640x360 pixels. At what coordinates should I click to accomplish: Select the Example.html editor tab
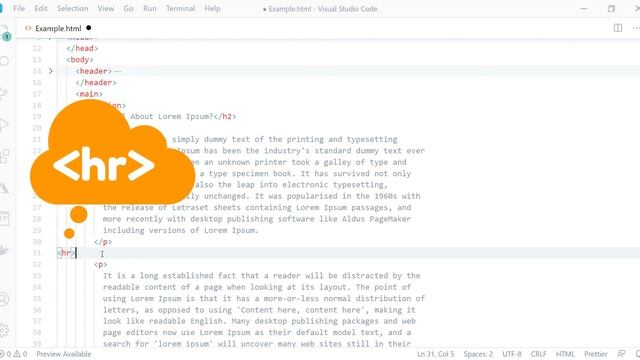pos(58,28)
